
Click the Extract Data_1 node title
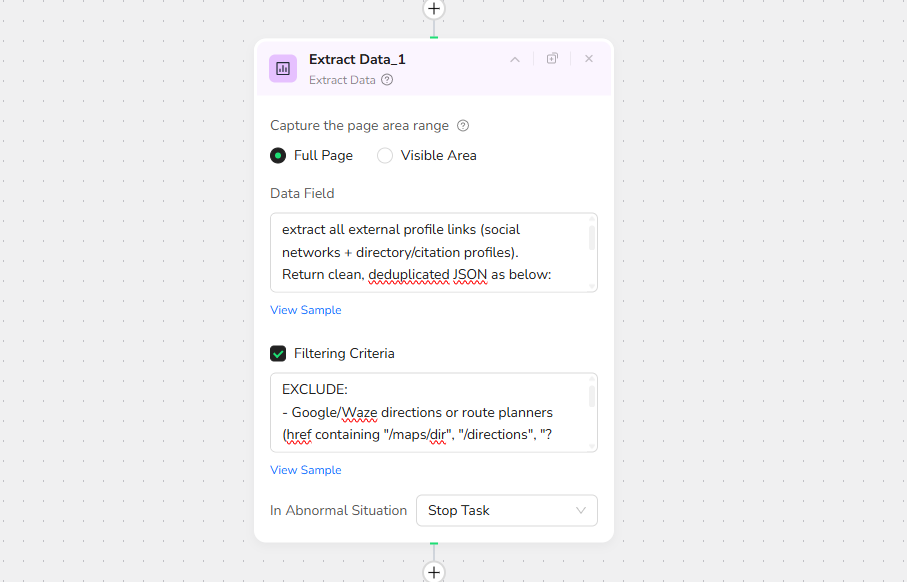click(357, 59)
